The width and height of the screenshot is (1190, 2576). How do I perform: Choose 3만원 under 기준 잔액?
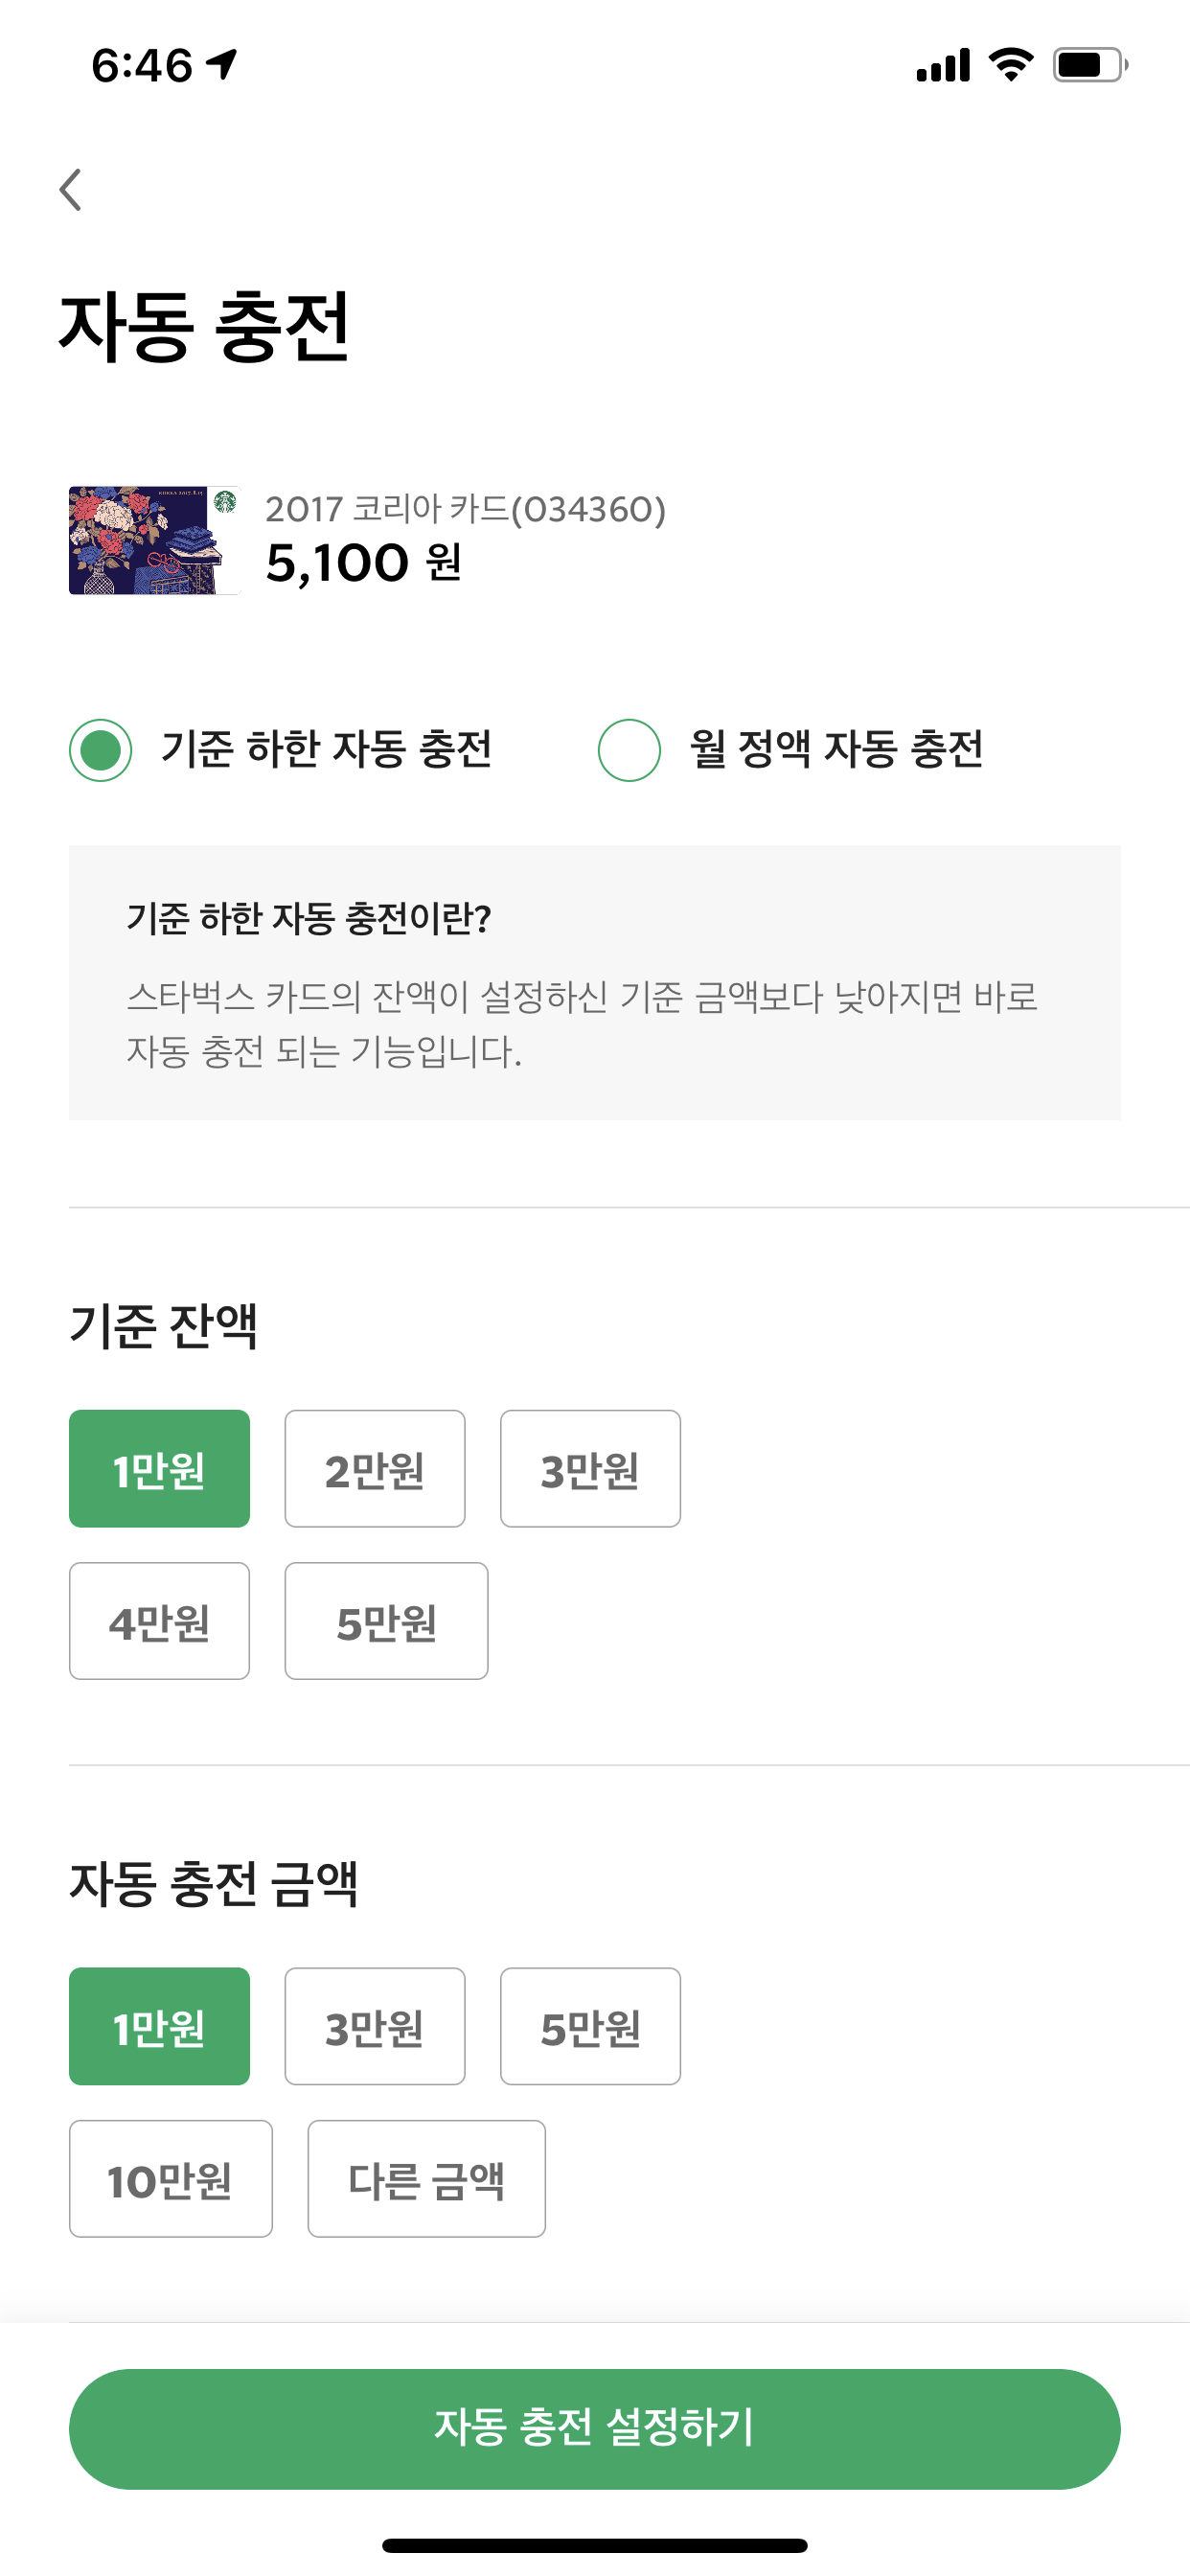590,1468
